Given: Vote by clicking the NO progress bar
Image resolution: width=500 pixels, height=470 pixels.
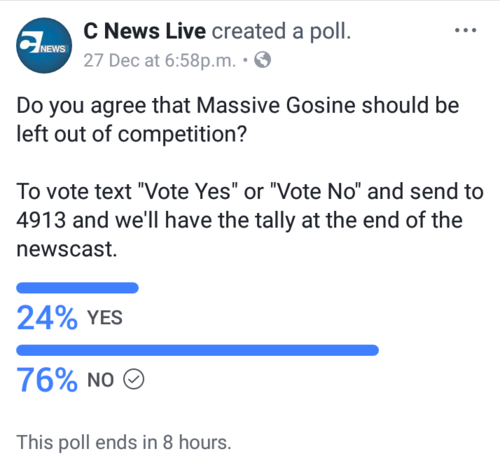Looking at the screenshot, I should (197, 350).
